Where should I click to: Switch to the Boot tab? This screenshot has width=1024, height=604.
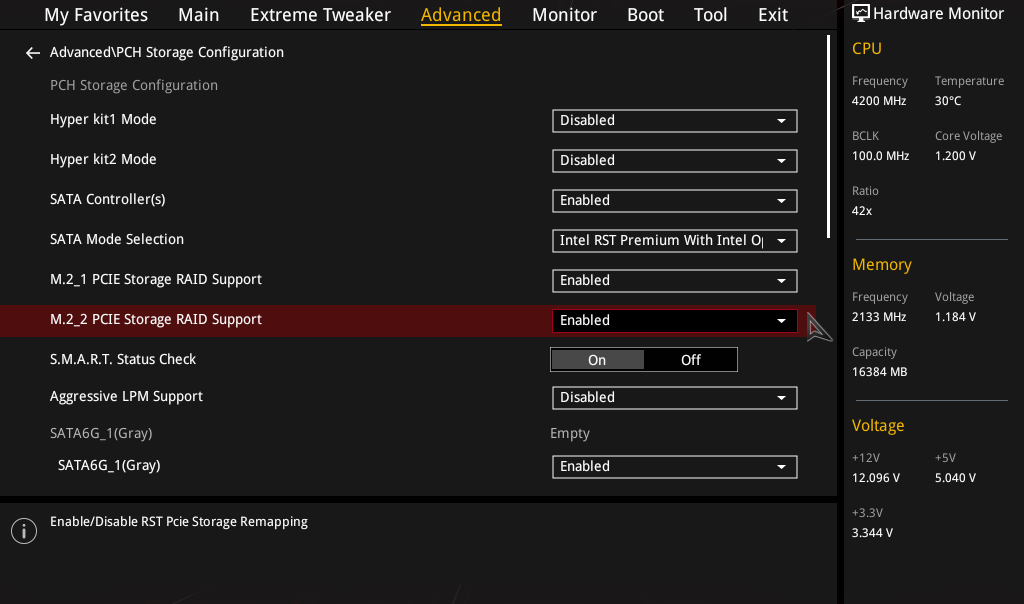pos(645,14)
